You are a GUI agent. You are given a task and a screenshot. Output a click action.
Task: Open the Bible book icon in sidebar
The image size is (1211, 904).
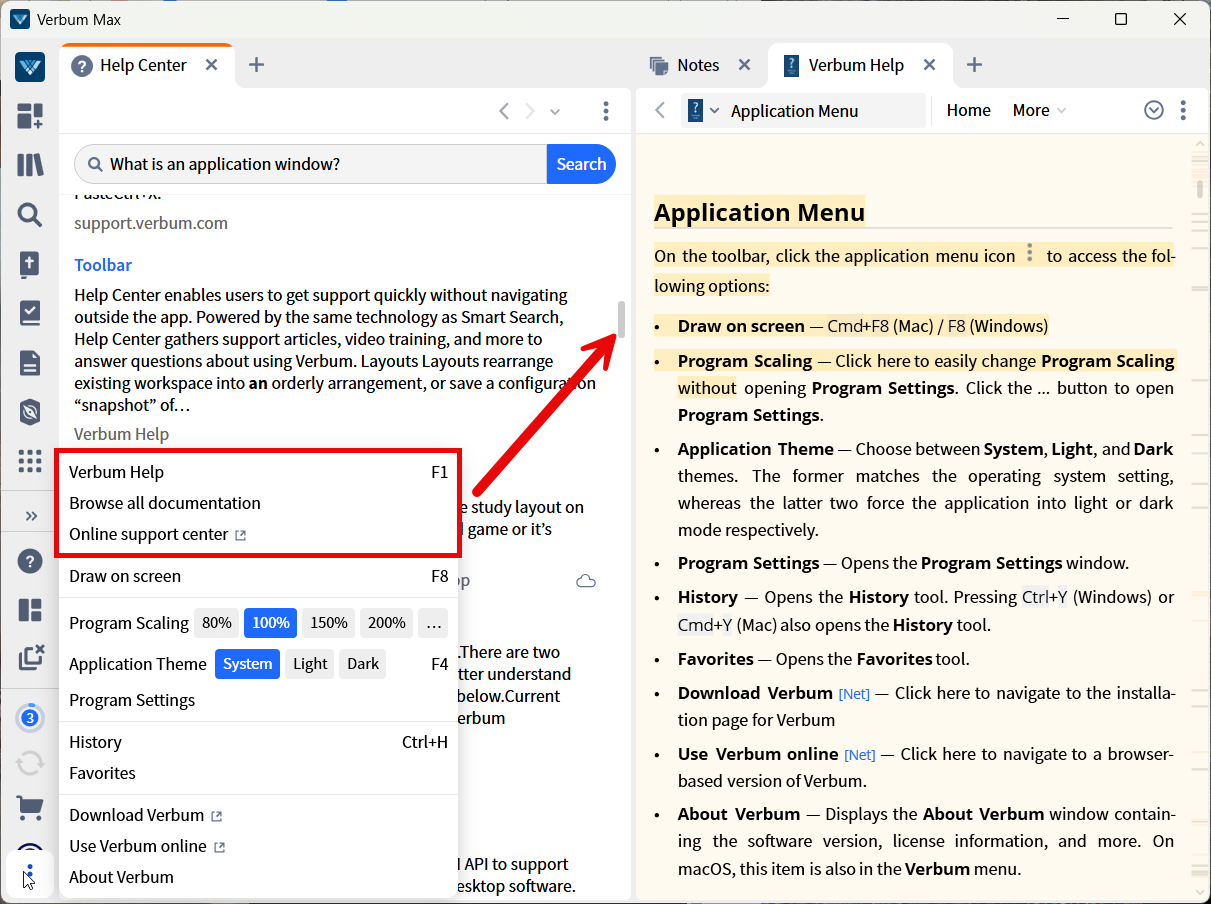point(30,264)
